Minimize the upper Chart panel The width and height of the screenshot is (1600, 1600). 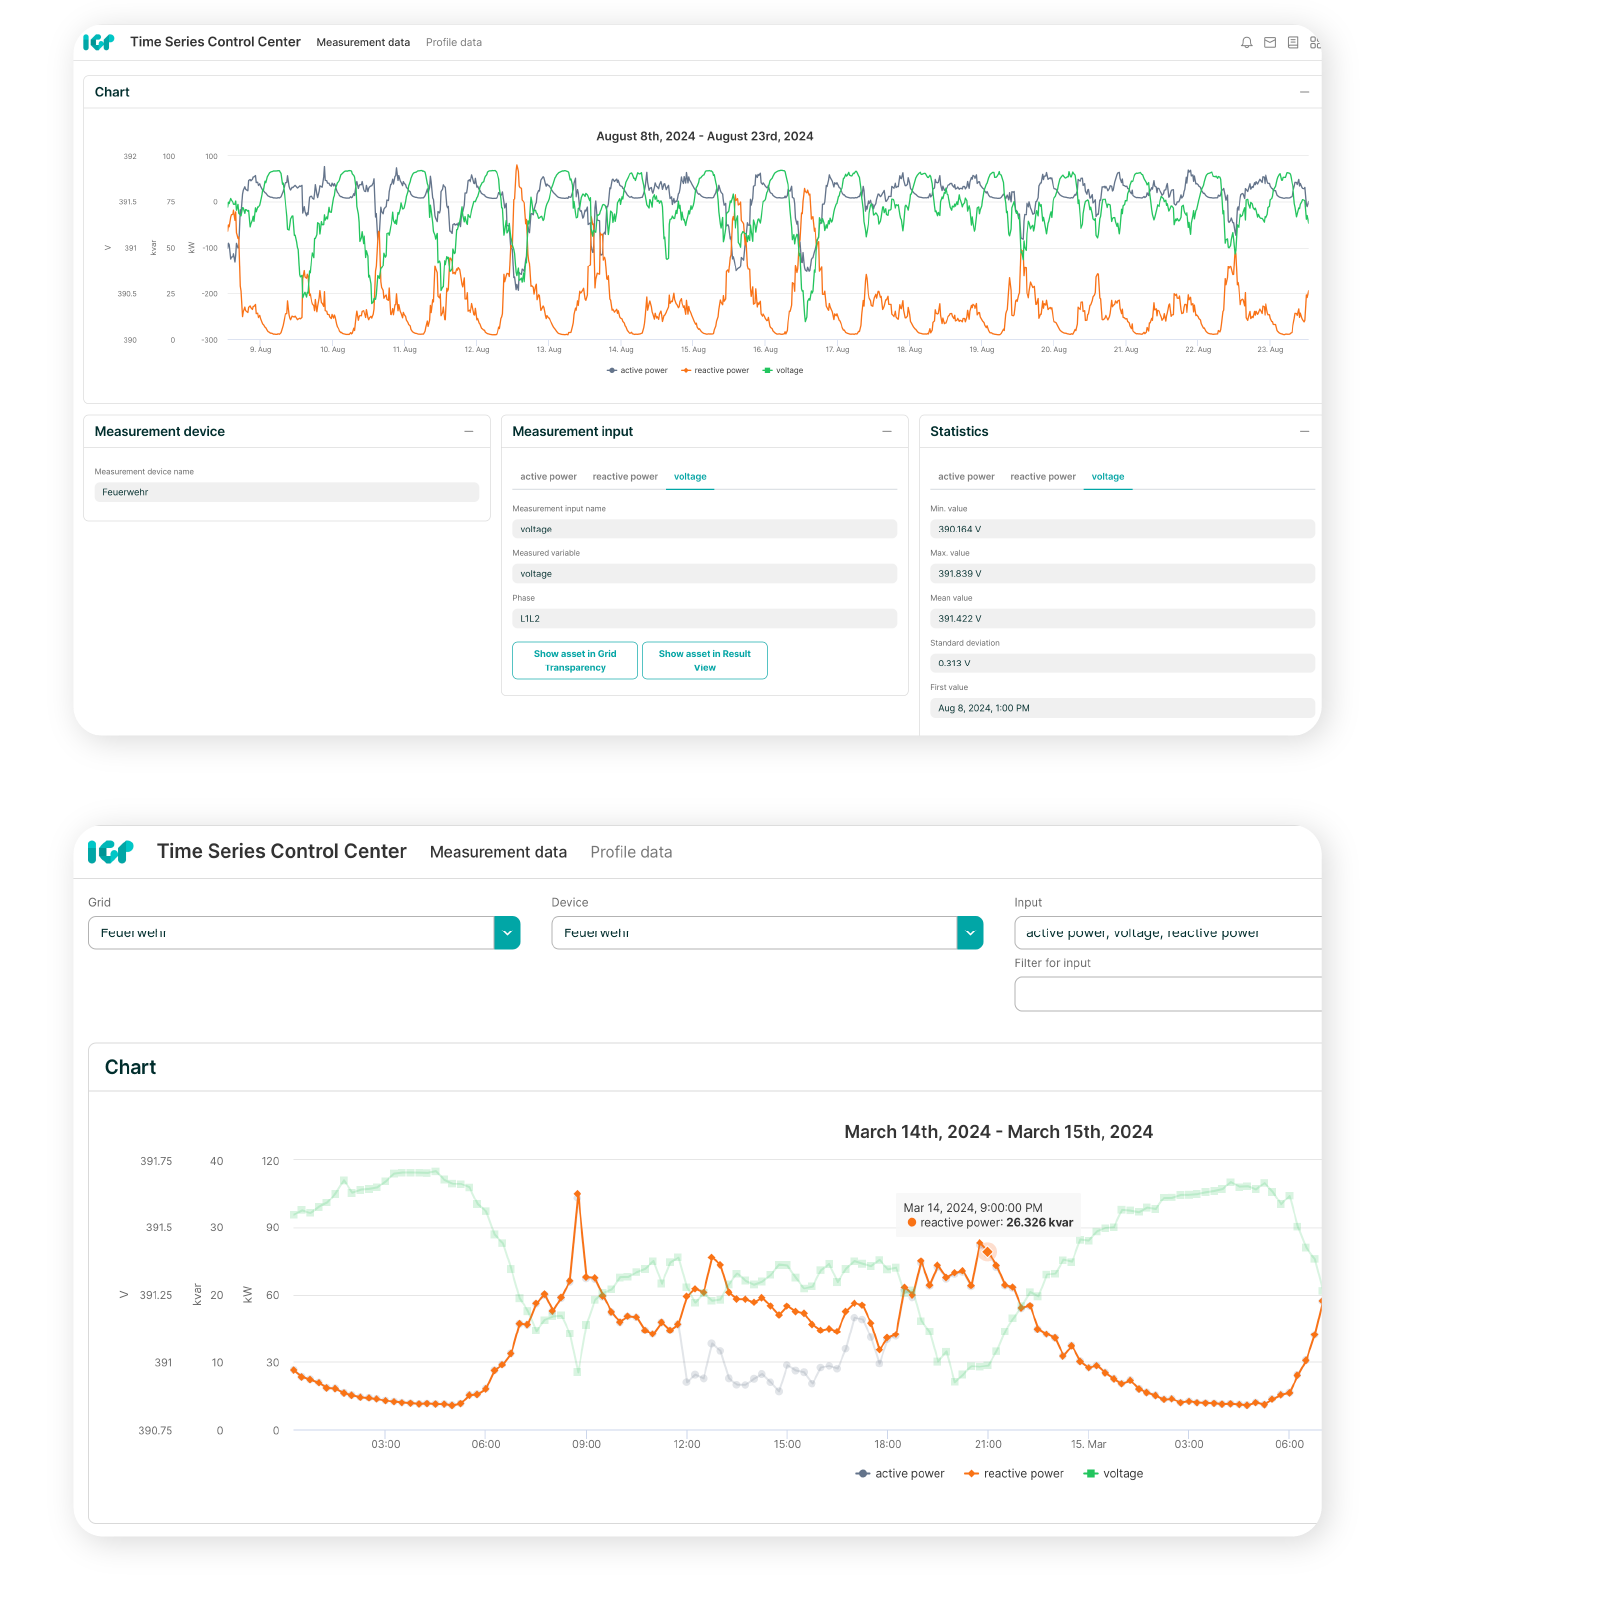1303,92
